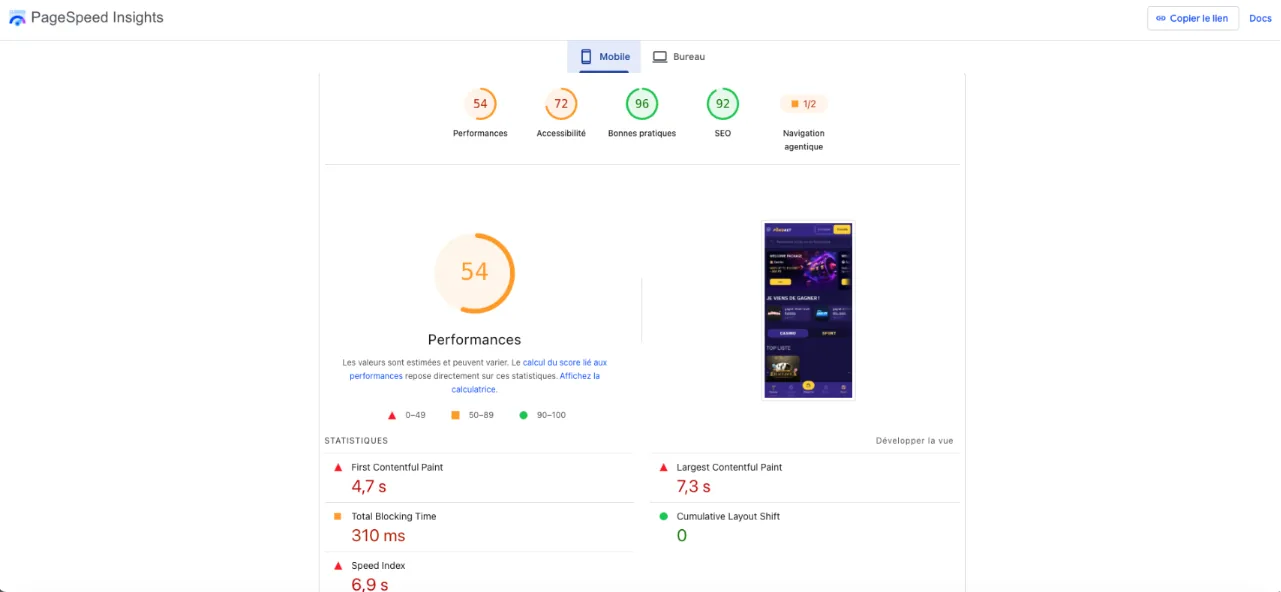Click the 310 ms value
This screenshot has height=592, width=1281.
[x=378, y=536]
